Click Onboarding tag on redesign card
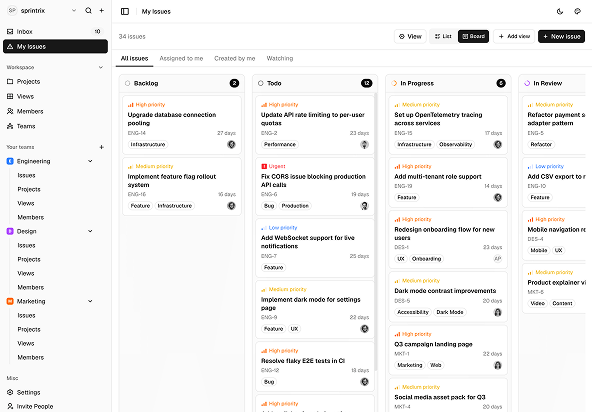 click(426, 259)
